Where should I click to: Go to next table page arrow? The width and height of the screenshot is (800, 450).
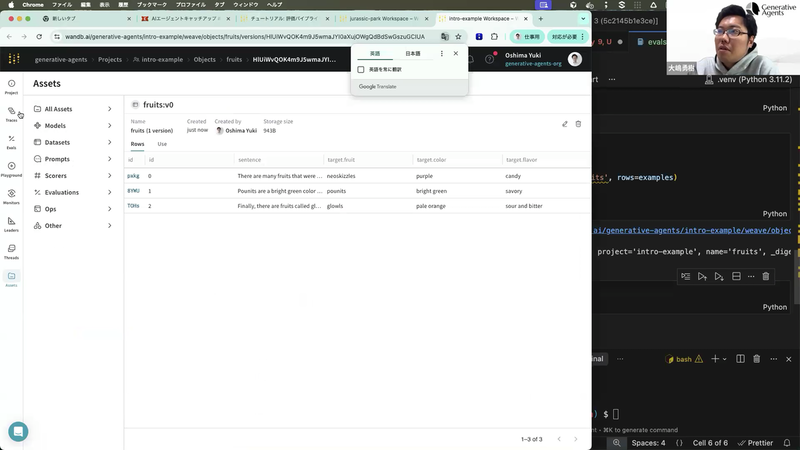tap(576, 439)
